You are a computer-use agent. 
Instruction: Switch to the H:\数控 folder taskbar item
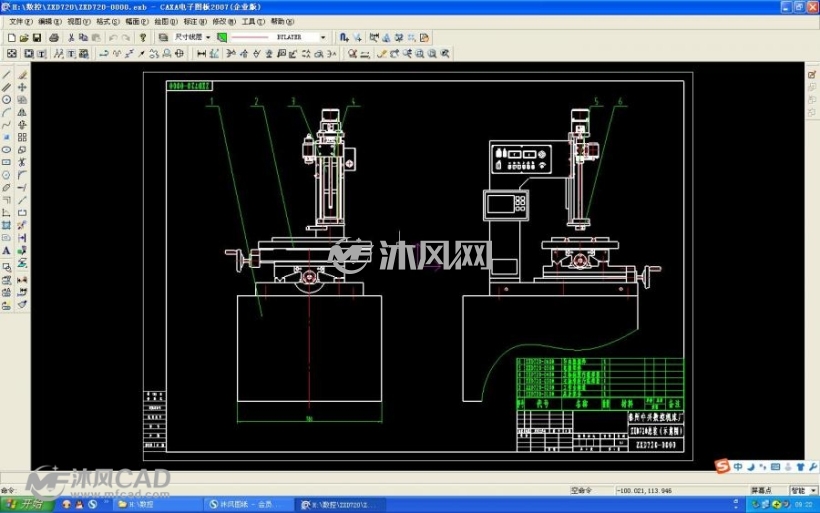(x=157, y=504)
